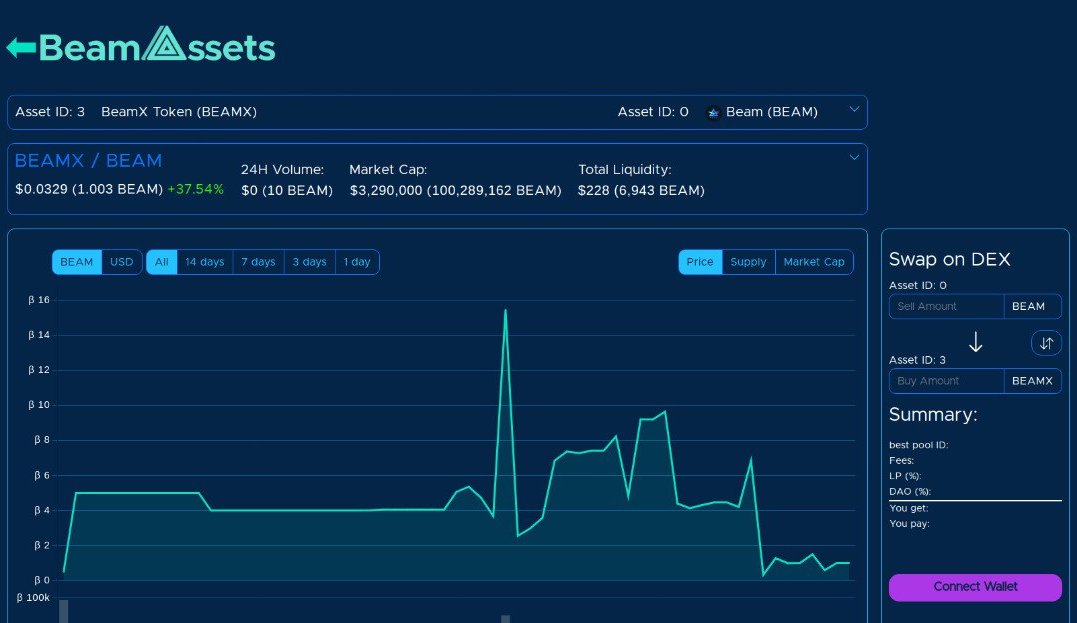This screenshot has height=623, width=1077.
Task: Select the All time range
Action: tap(161, 262)
